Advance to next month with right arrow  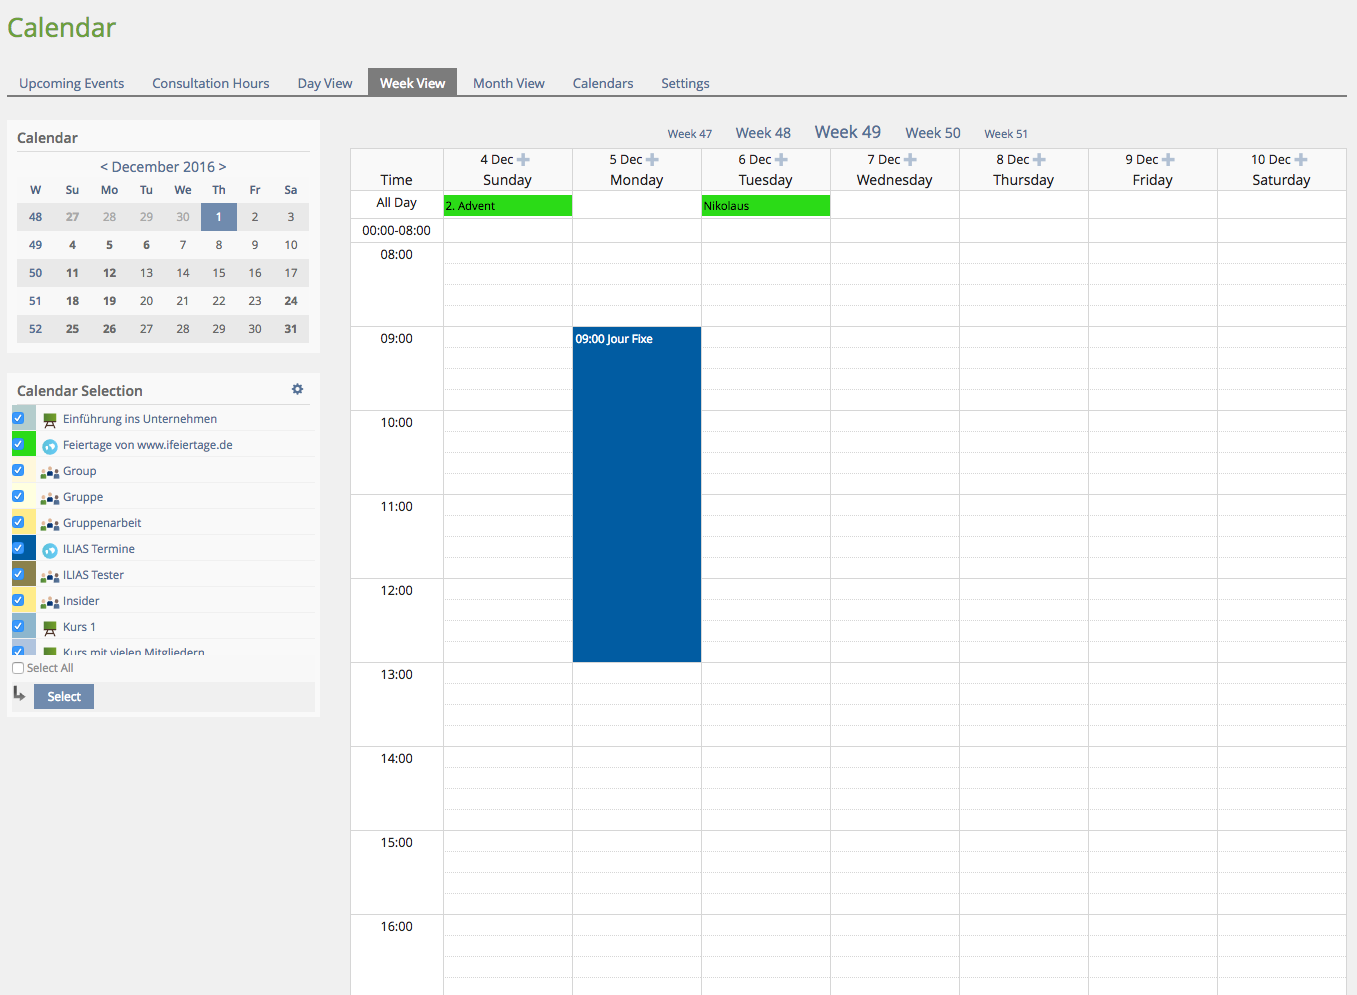coord(222,167)
